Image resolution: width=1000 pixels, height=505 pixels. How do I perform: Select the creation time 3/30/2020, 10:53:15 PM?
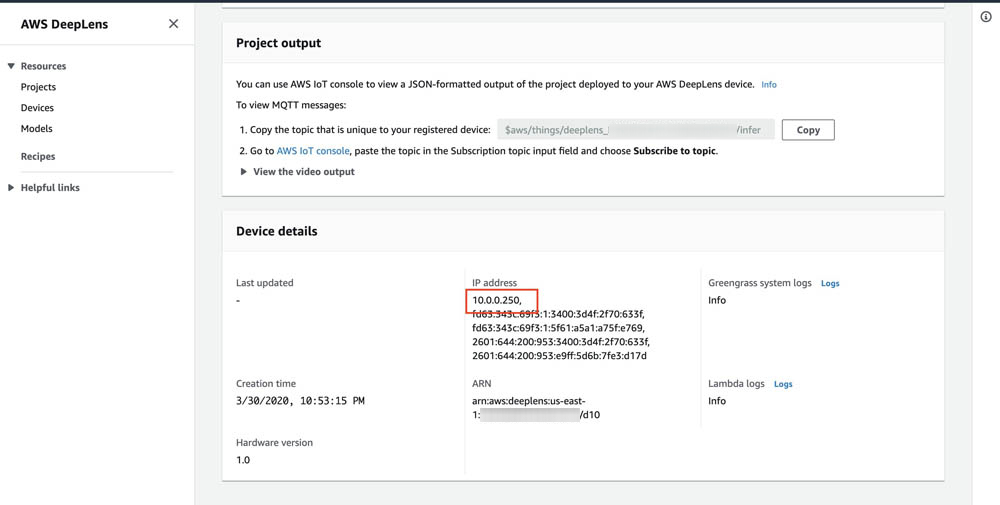click(300, 401)
